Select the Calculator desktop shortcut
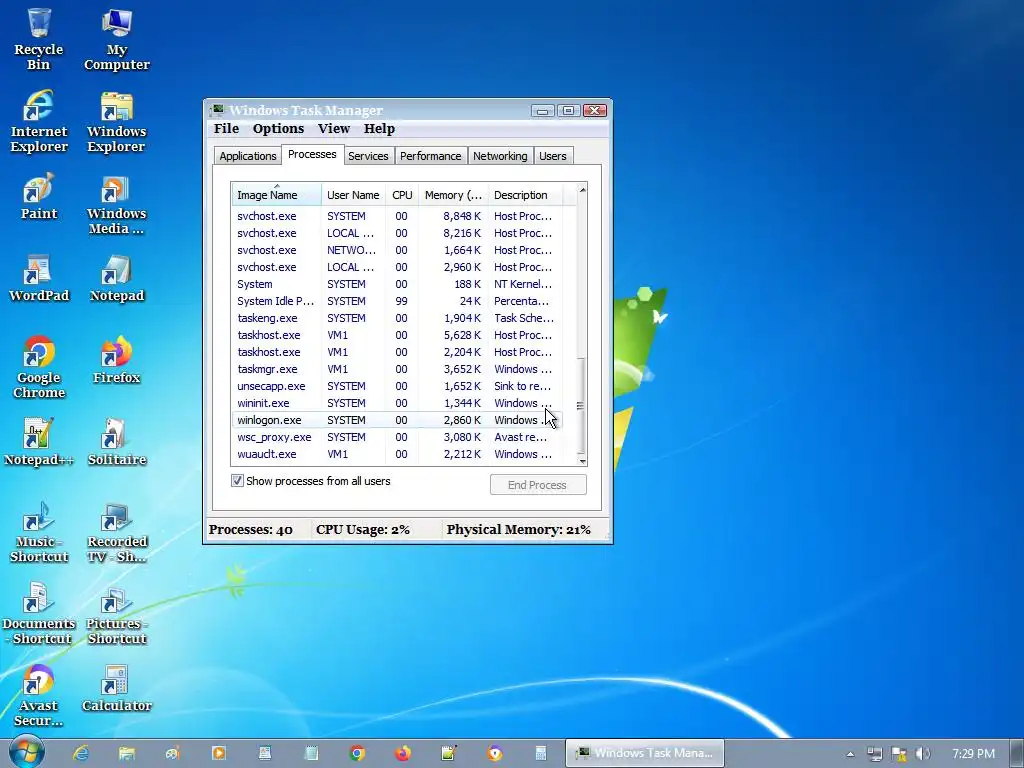Image resolution: width=1024 pixels, height=768 pixels. [x=117, y=688]
